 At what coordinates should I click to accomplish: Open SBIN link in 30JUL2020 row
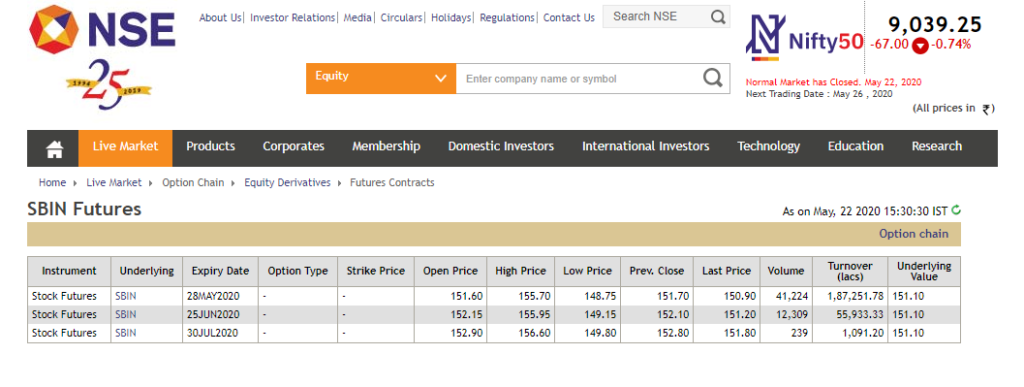[126, 333]
